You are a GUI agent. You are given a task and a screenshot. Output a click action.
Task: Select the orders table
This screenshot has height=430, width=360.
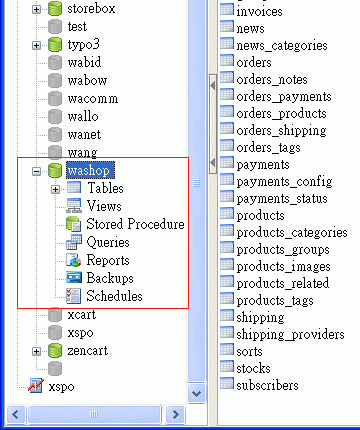254,62
